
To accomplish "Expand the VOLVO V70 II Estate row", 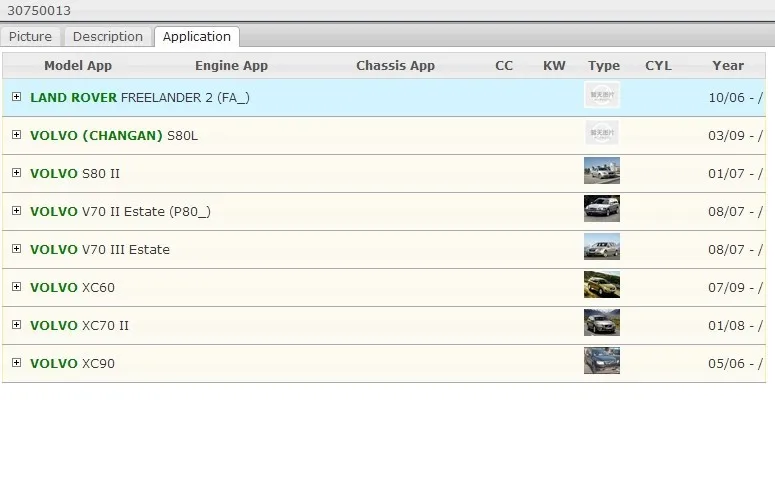I will (16, 211).
